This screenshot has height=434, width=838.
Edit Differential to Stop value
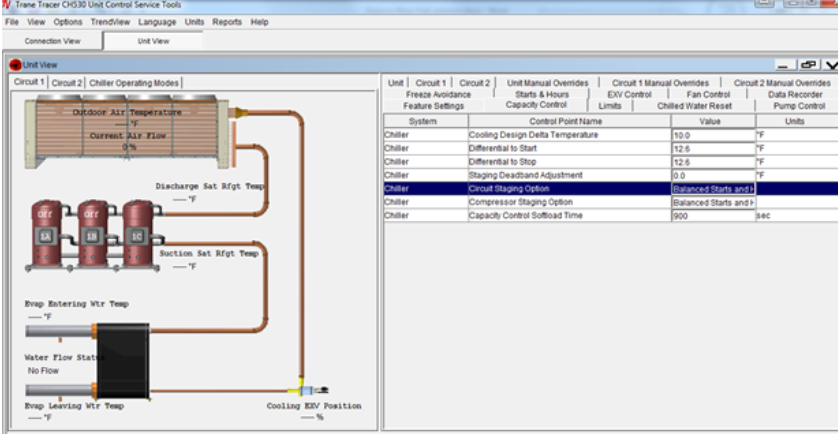pyautogui.click(x=713, y=162)
